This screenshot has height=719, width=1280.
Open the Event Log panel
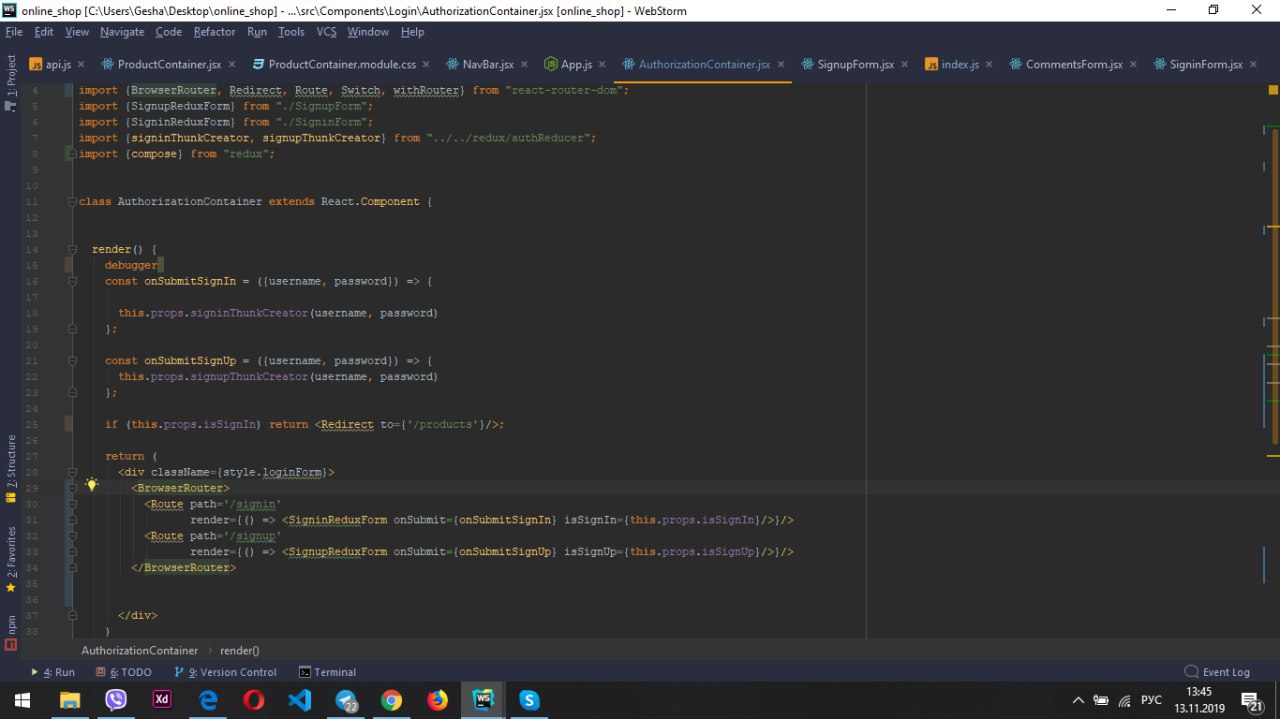pos(1217,672)
